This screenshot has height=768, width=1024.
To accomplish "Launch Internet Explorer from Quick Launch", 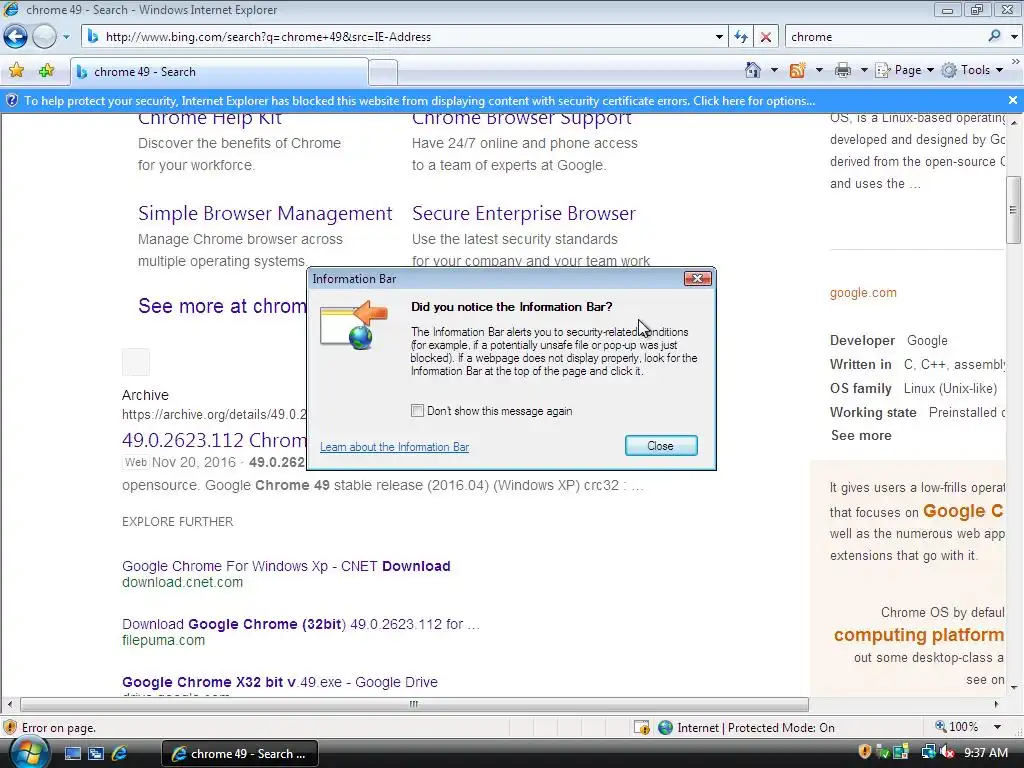I will coord(120,754).
